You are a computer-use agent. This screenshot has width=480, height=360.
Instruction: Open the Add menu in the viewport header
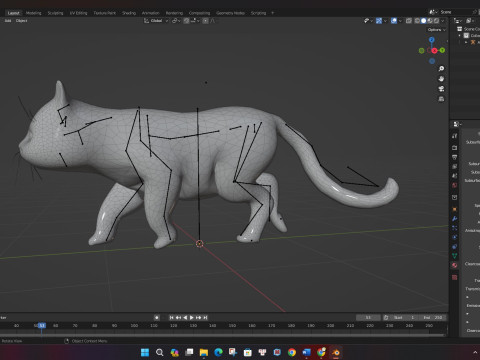click(8, 21)
